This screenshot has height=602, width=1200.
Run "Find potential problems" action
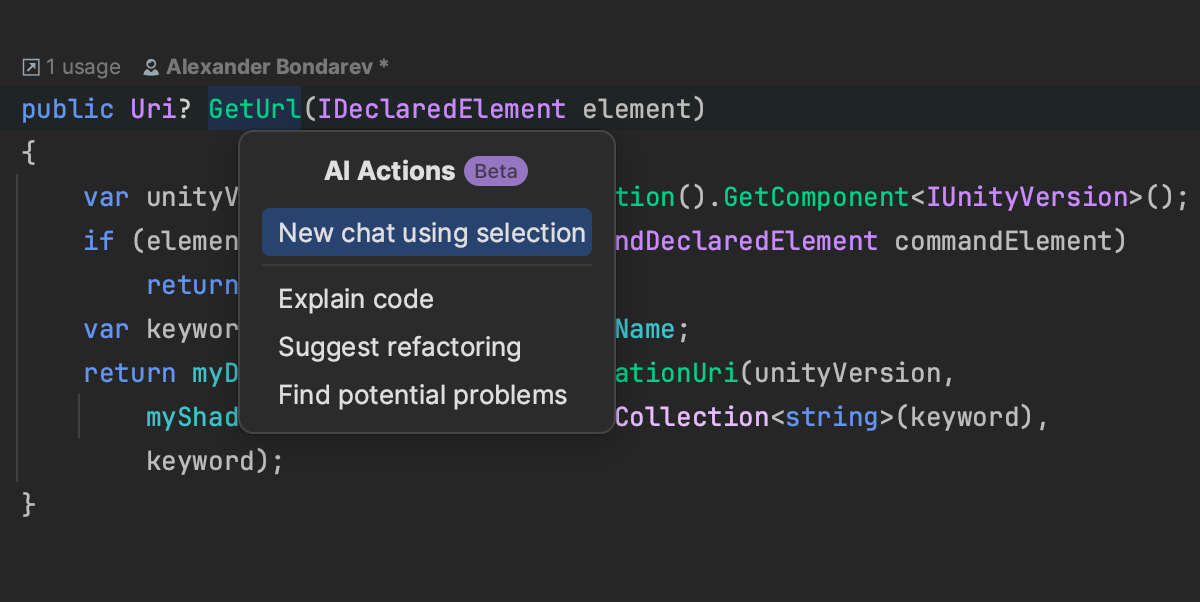pyautogui.click(x=422, y=395)
